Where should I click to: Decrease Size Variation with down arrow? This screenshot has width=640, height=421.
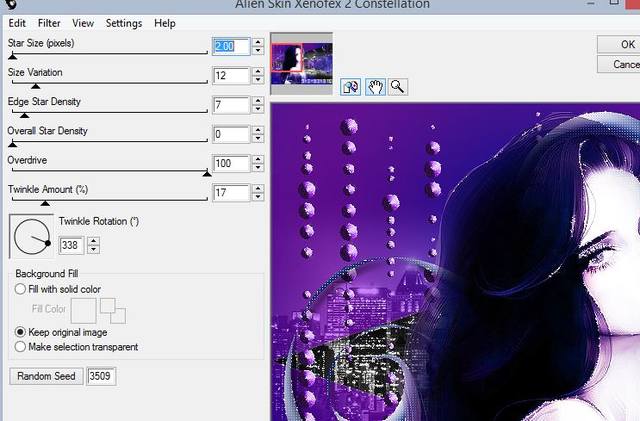(x=258, y=80)
